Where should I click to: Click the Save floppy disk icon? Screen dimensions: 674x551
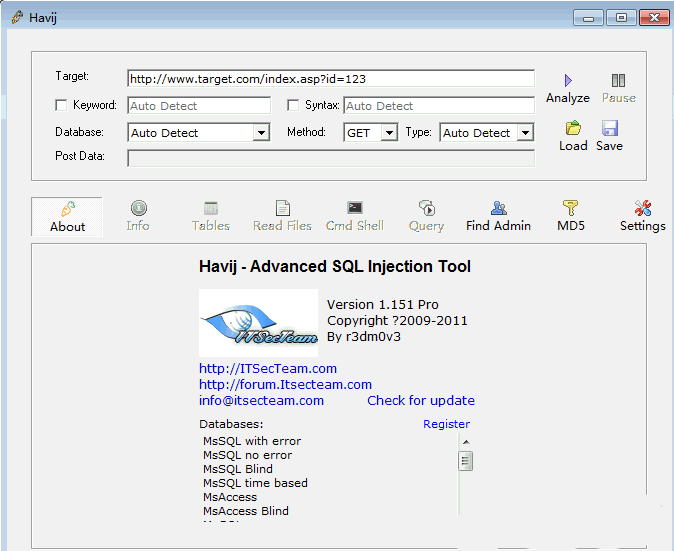[610, 128]
